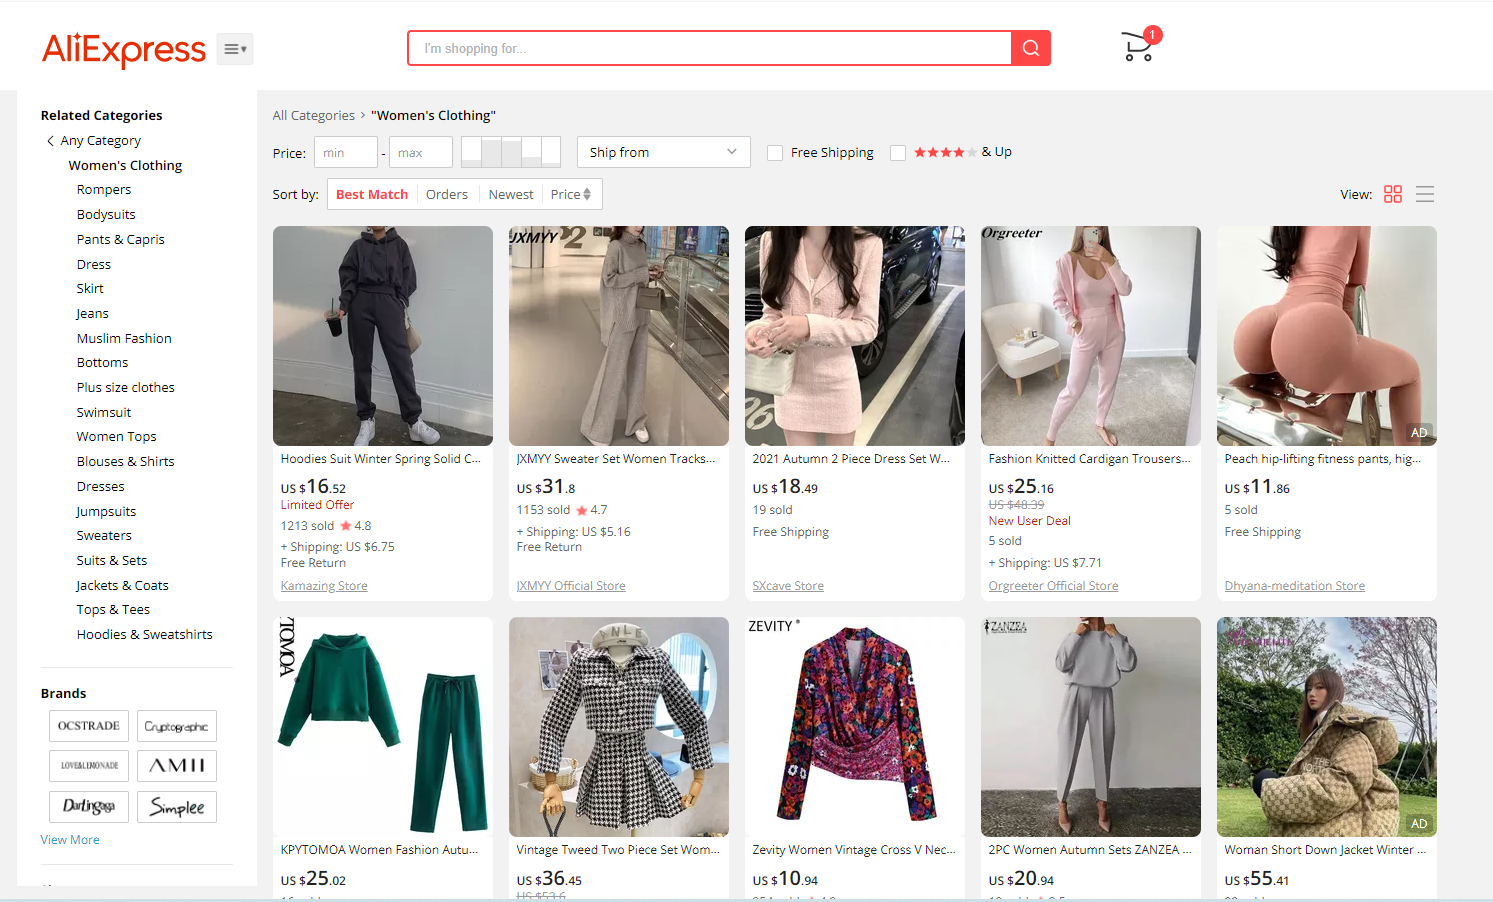Check the 4 stars & Up filter

click(x=898, y=153)
